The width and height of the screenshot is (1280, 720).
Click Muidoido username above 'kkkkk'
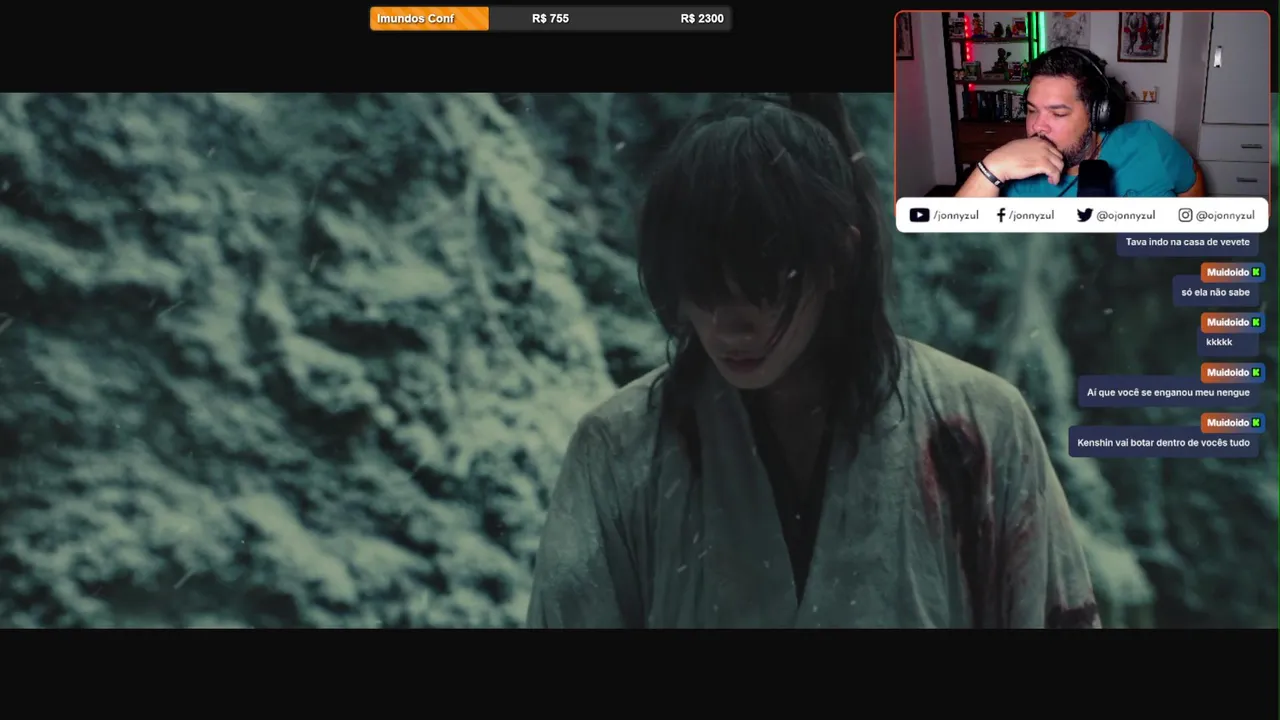(1228, 322)
